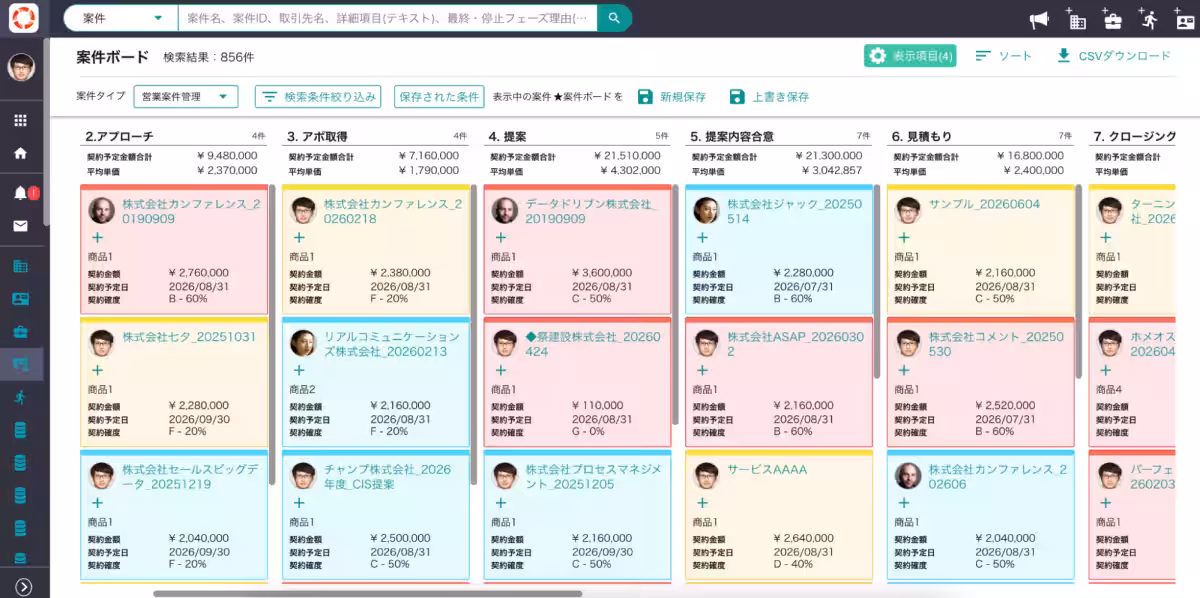Image resolution: width=1200 pixels, height=598 pixels.
Task: Add a new activity via running-person-plus icon
Action: 1147,19
